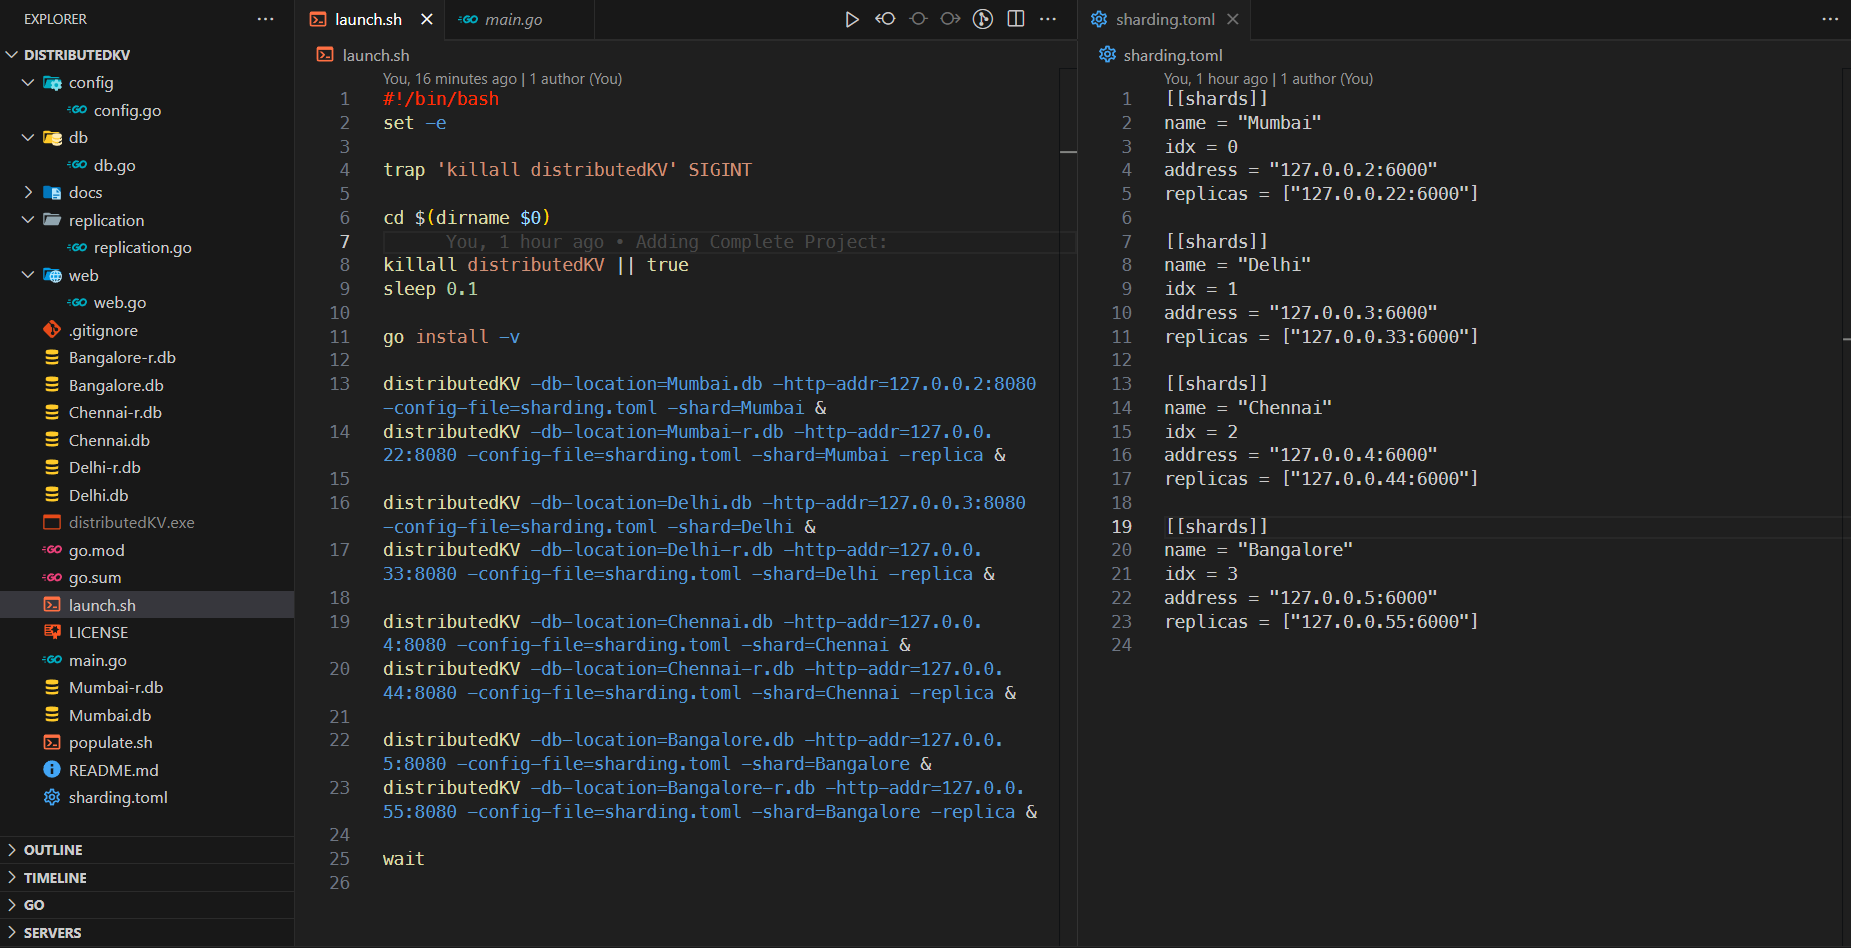Image resolution: width=1851 pixels, height=948 pixels.
Task: Open README.md file
Action: (113, 770)
